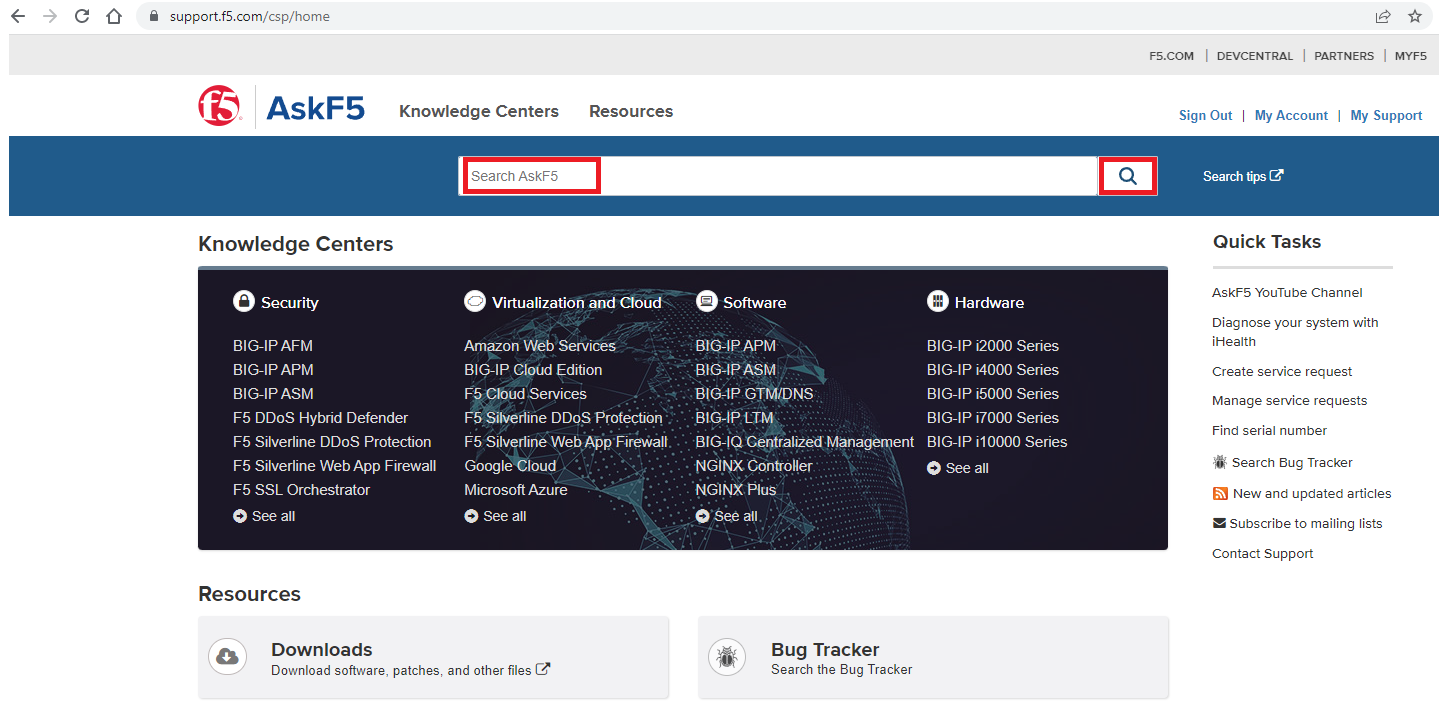The image size is (1446, 704).
Task: Open Amazon Web Services link
Action: 540,345
